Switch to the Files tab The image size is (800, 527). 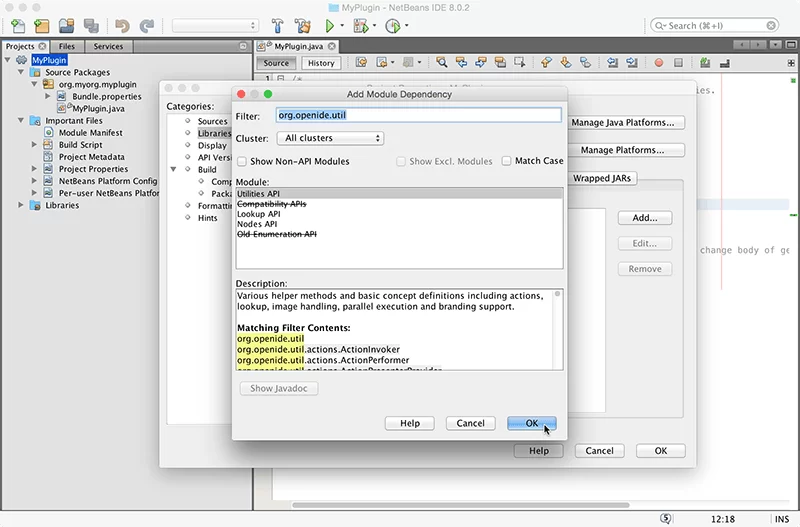pyautogui.click(x=67, y=46)
